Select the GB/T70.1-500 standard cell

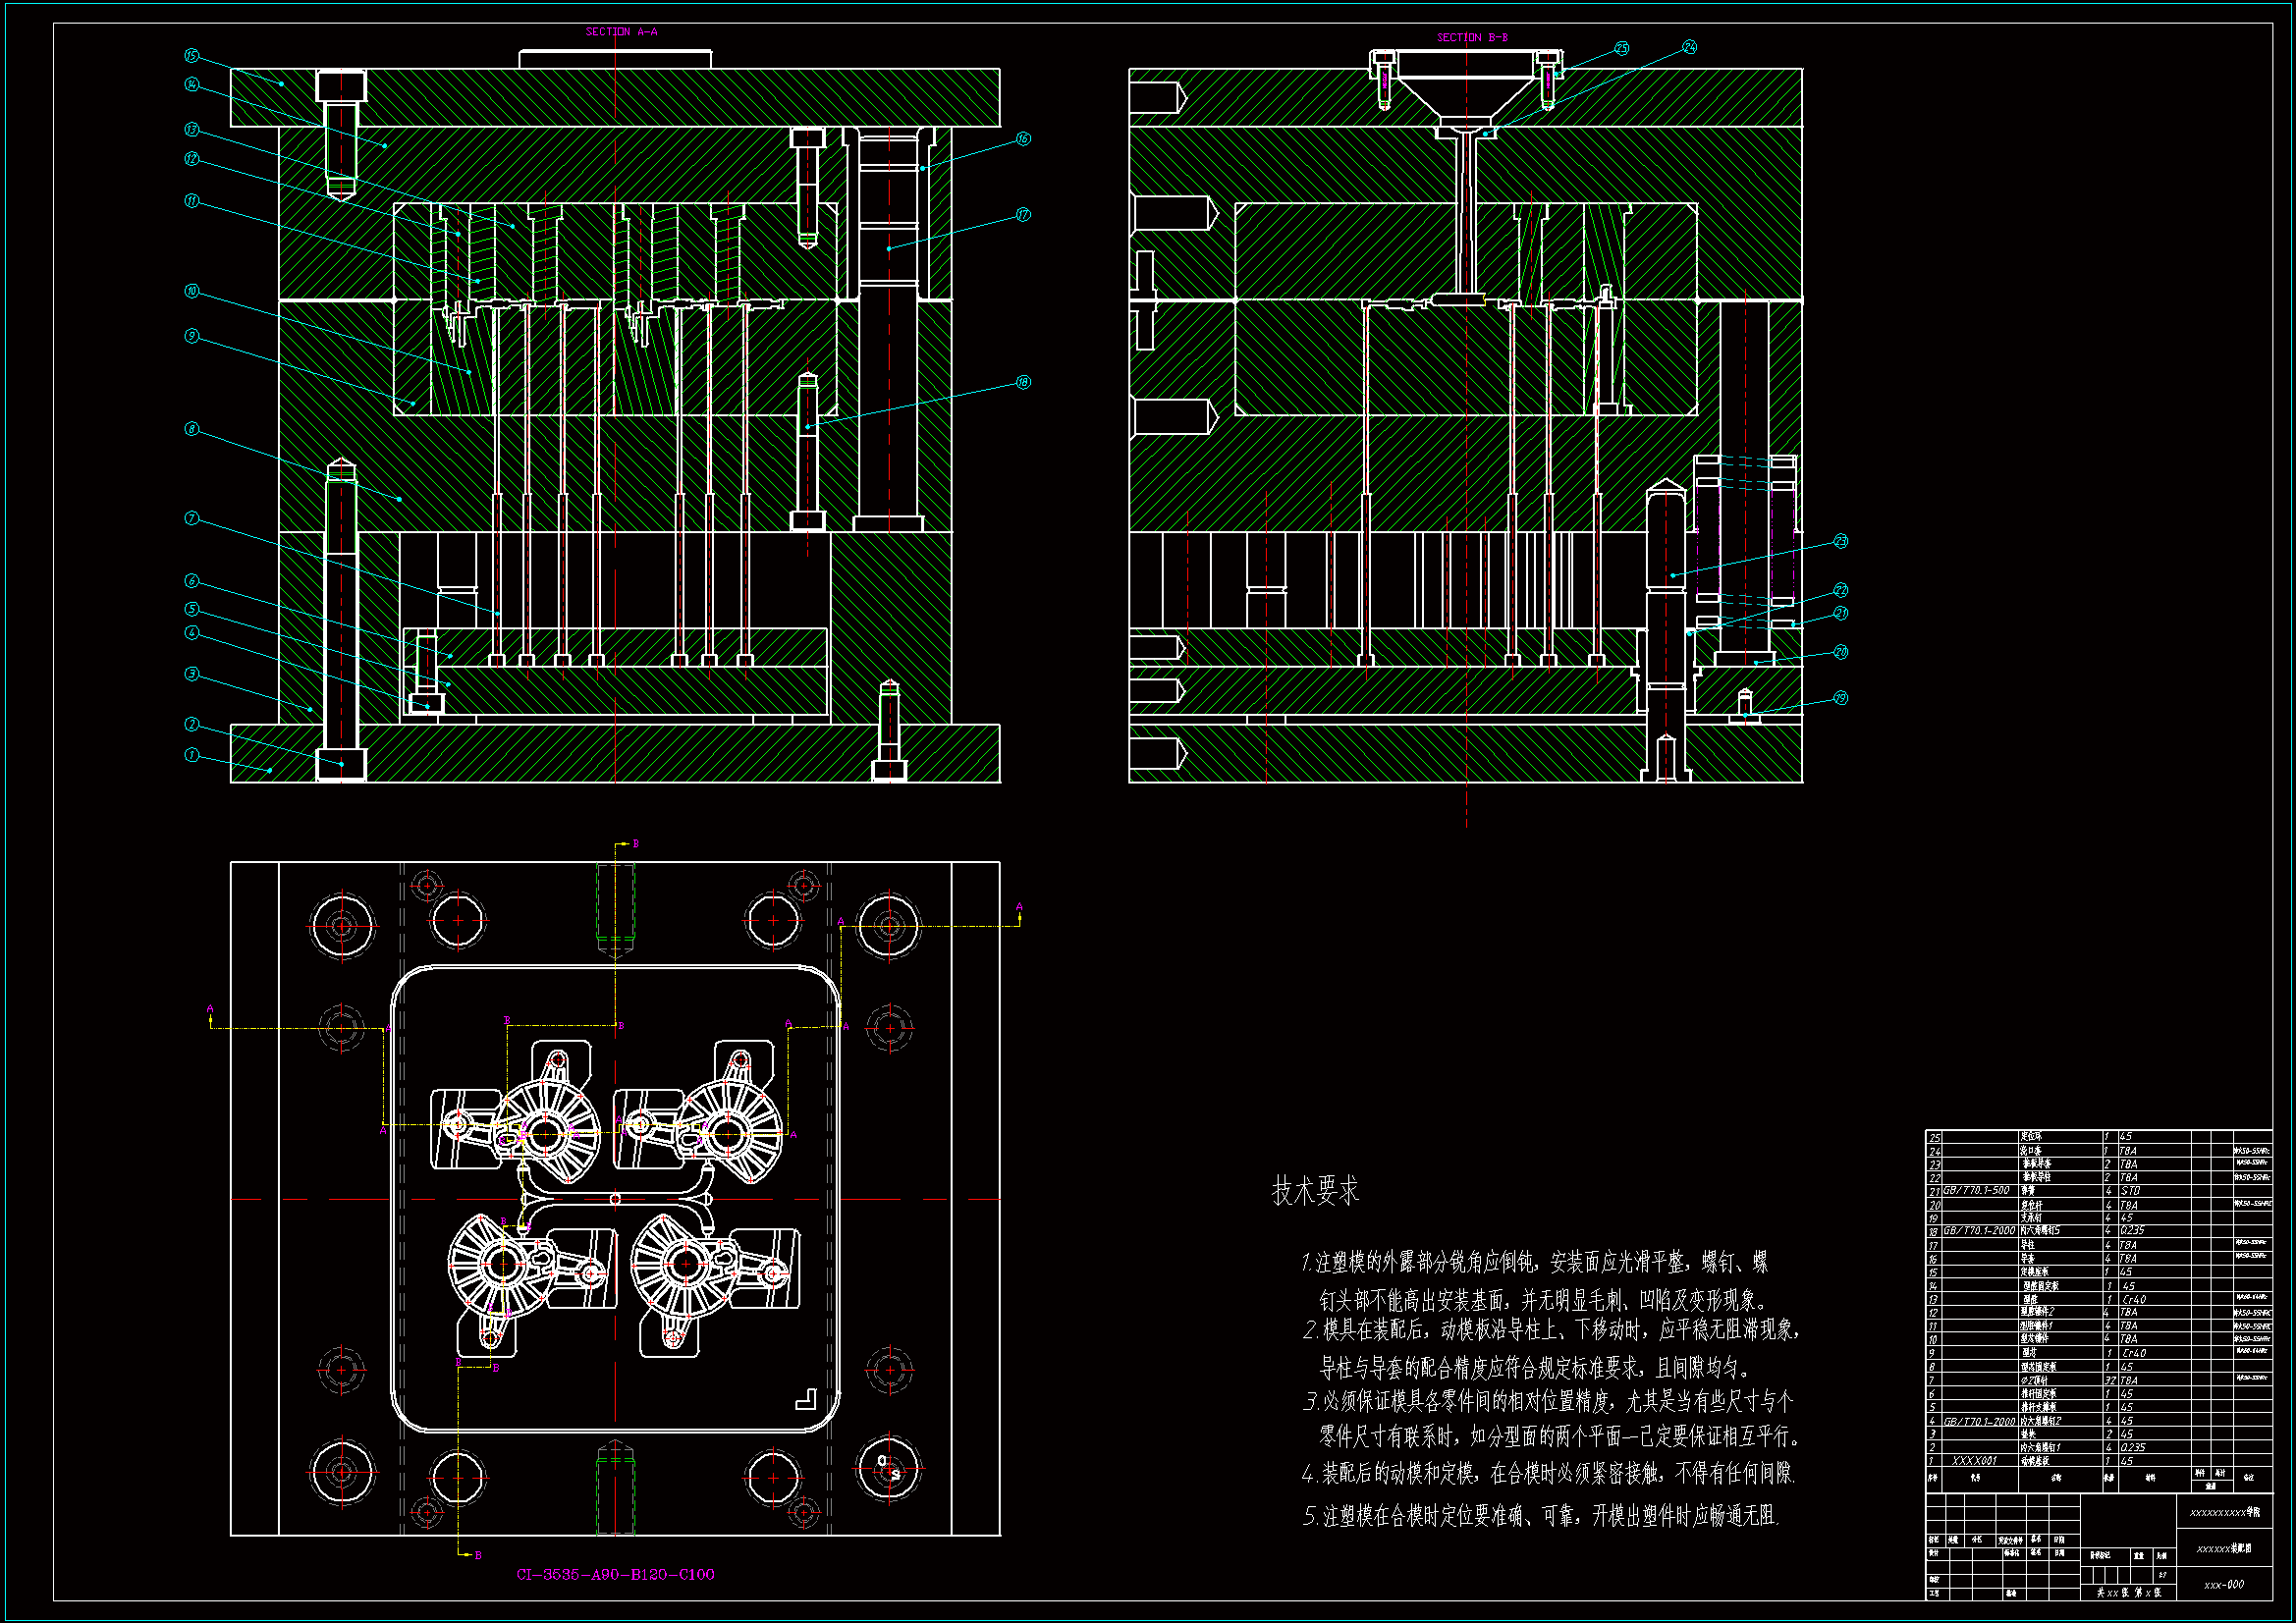click(1976, 1191)
